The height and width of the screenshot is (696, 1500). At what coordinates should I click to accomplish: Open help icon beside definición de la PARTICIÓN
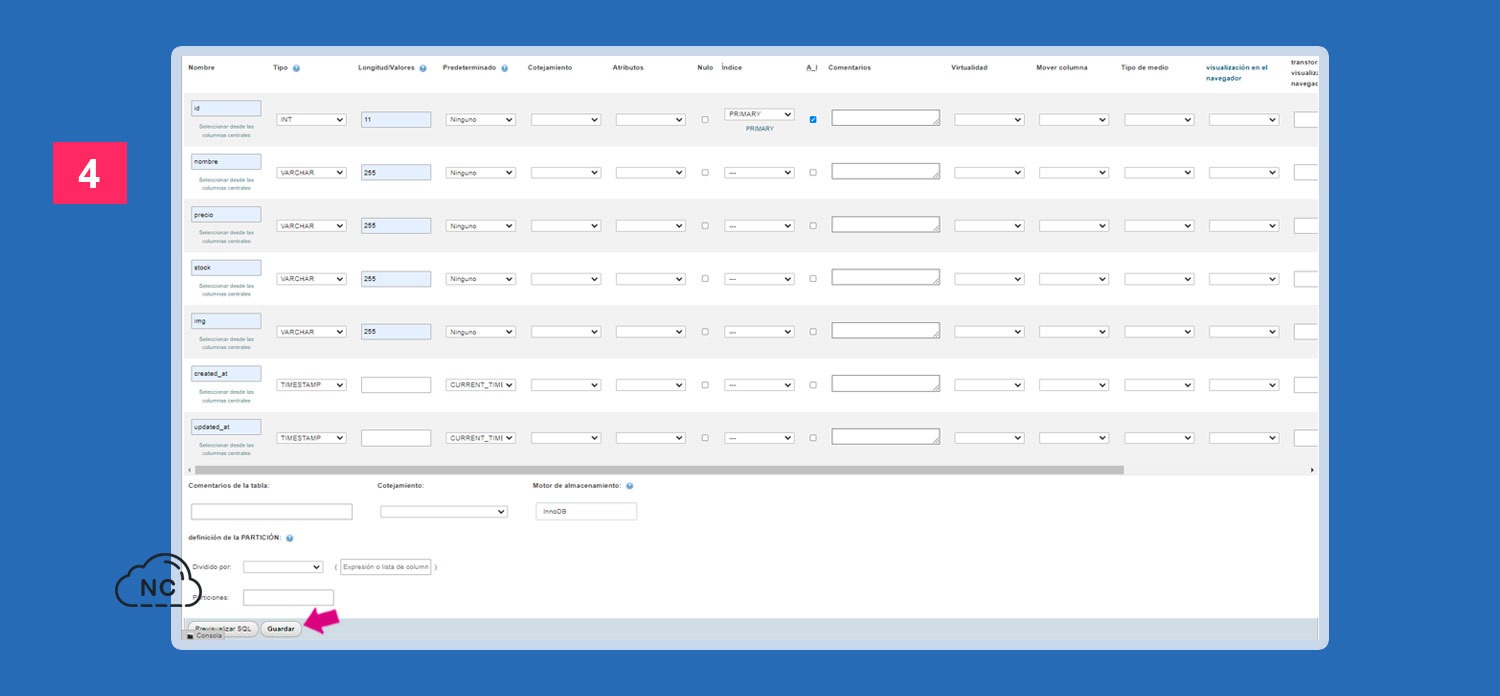(x=289, y=538)
